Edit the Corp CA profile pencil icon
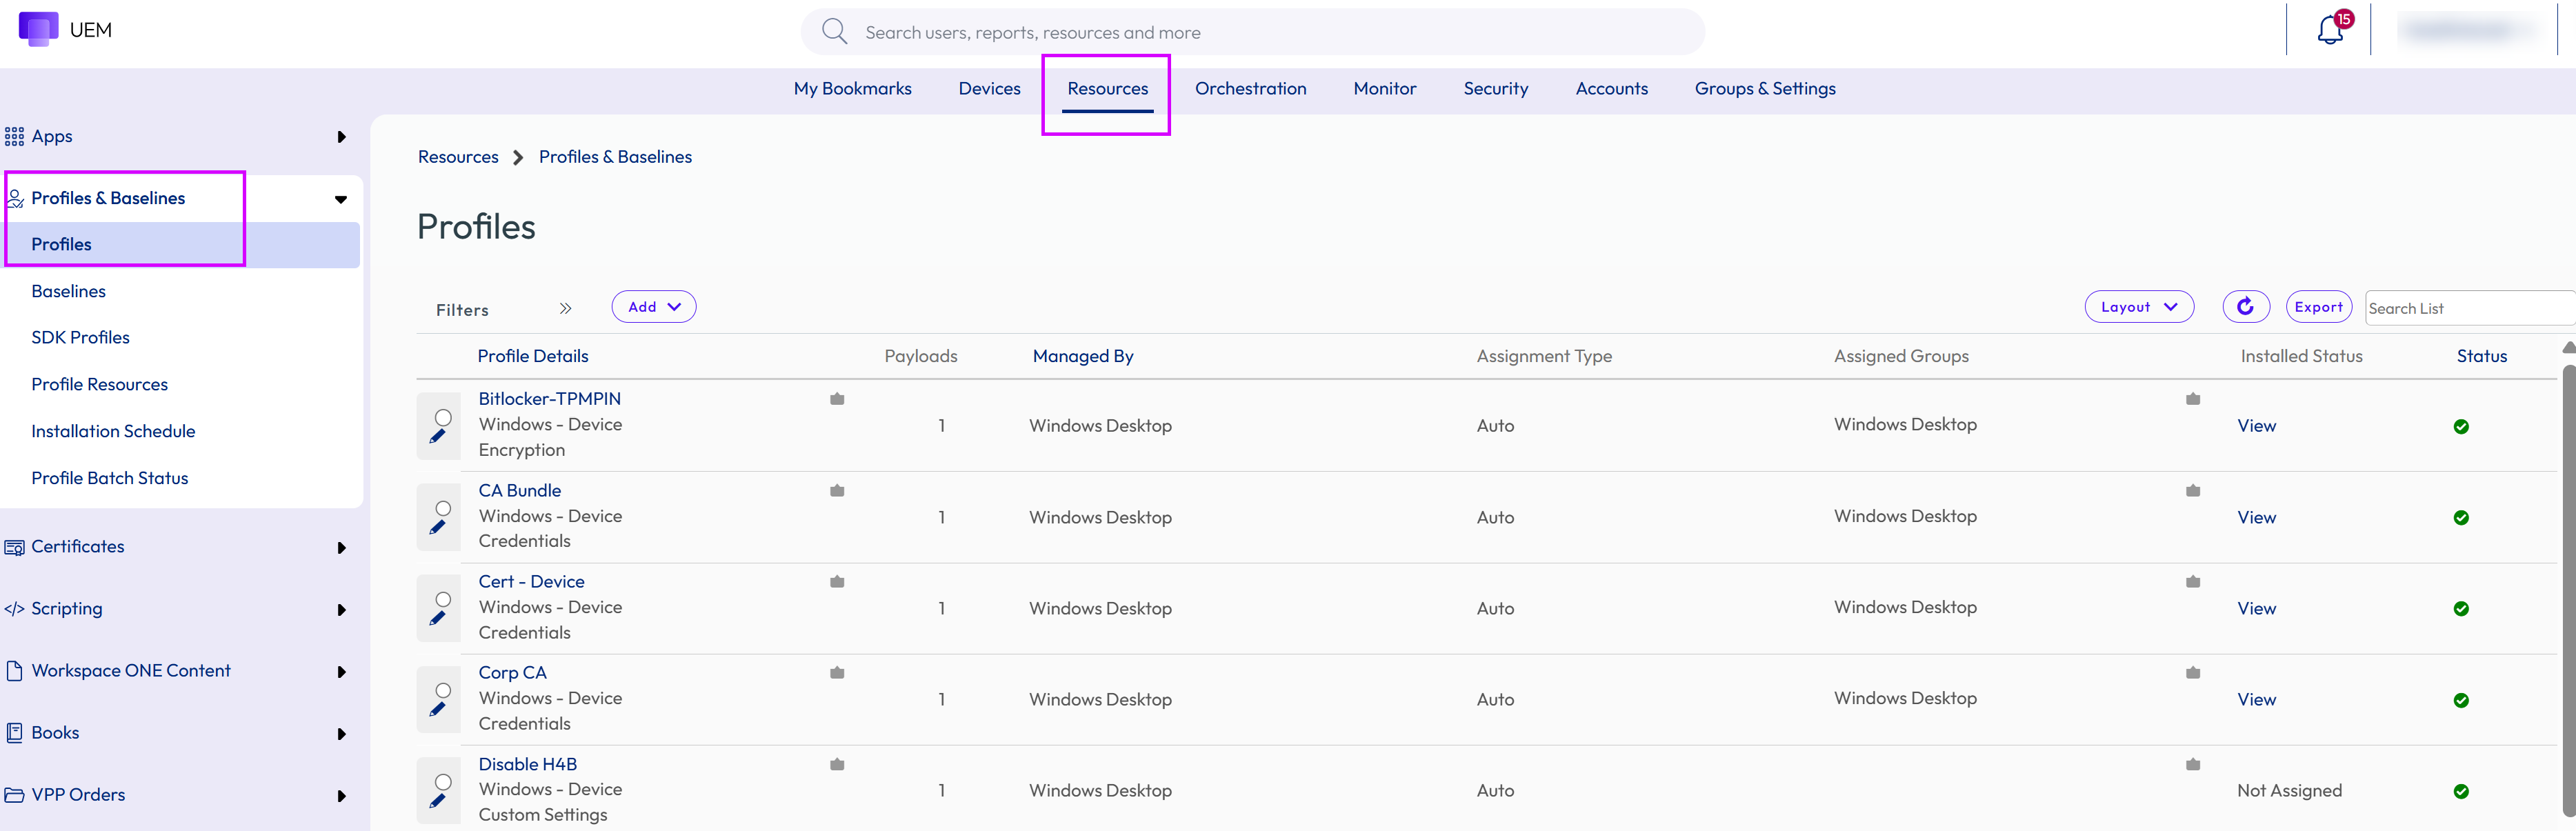 click(x=438, y=709)
